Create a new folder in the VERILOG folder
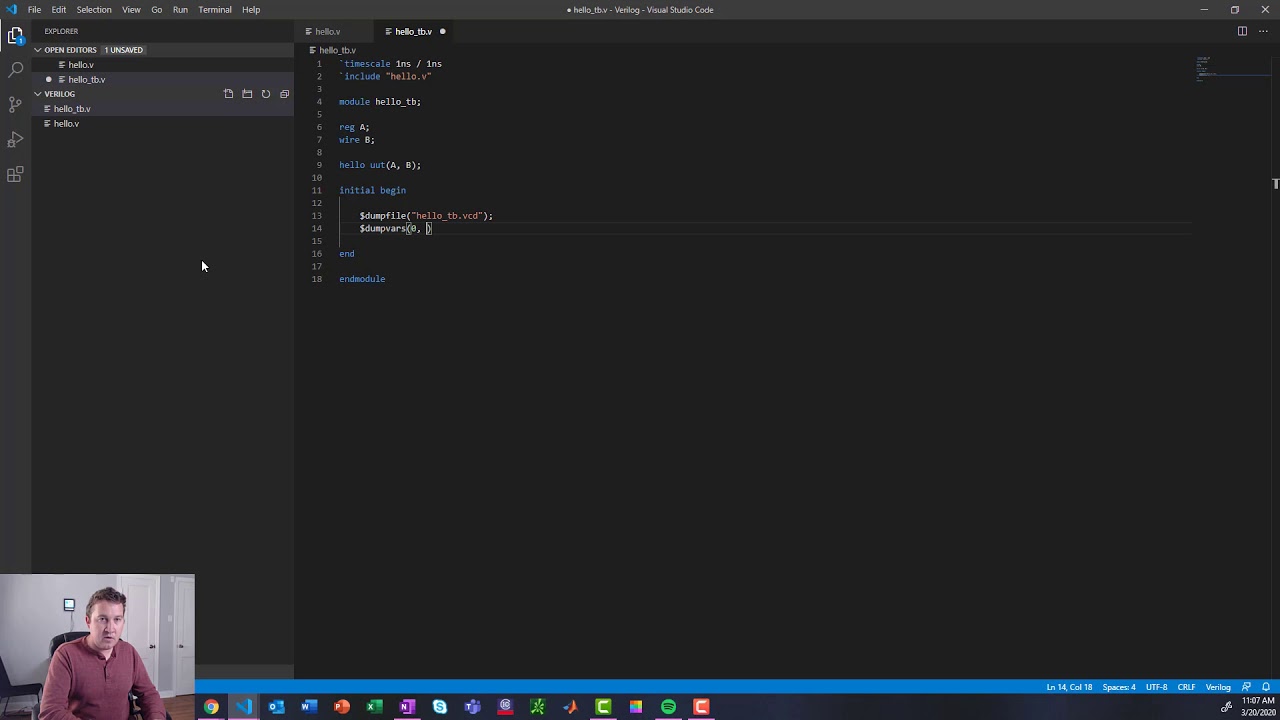Image resolution: width=1280 pixels, height=720 pixels. pos(247,94)
